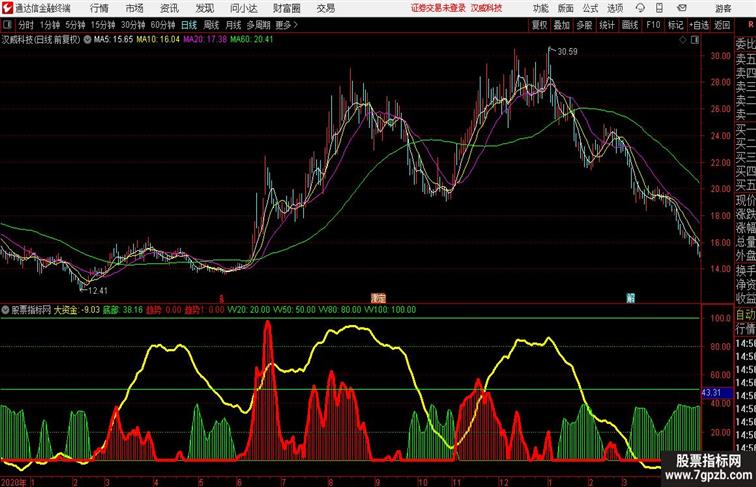The image size is (756, 487).
Task: Click the 2020年 date axis label
Action: pos(14,482)
